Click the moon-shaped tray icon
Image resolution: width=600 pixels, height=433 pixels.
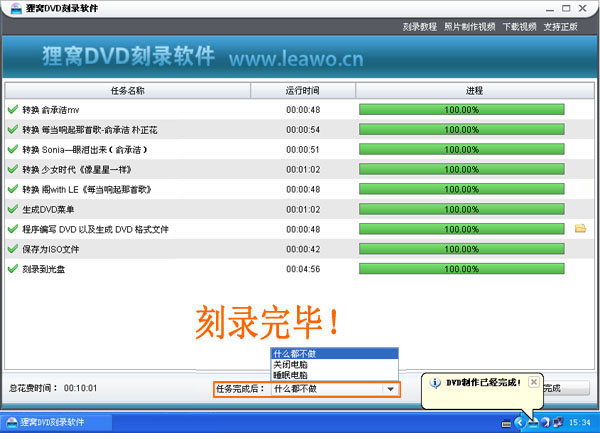[546, 423]
